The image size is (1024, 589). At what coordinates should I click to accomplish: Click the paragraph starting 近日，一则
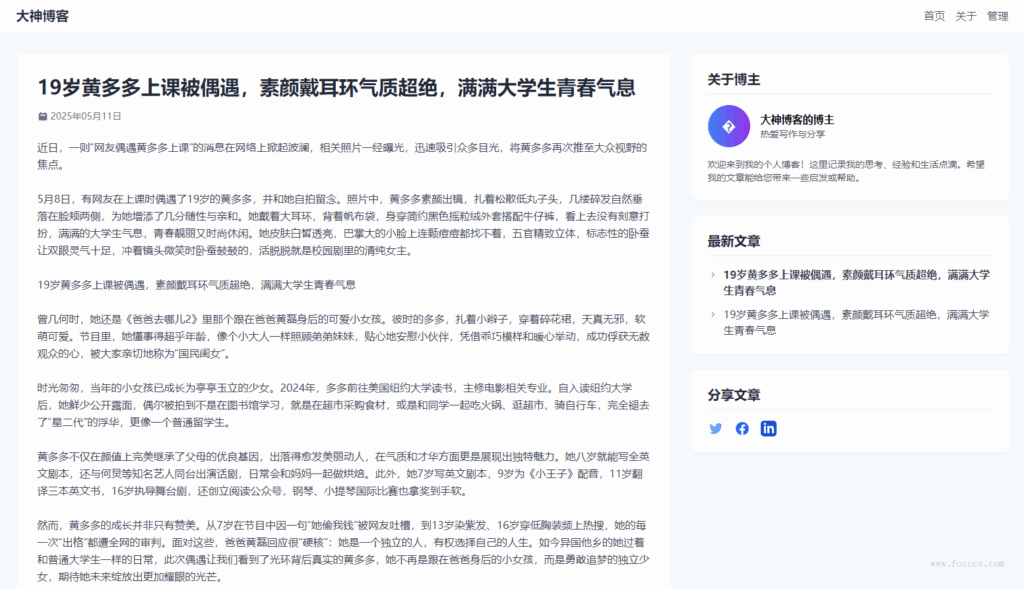coord(342,156)
